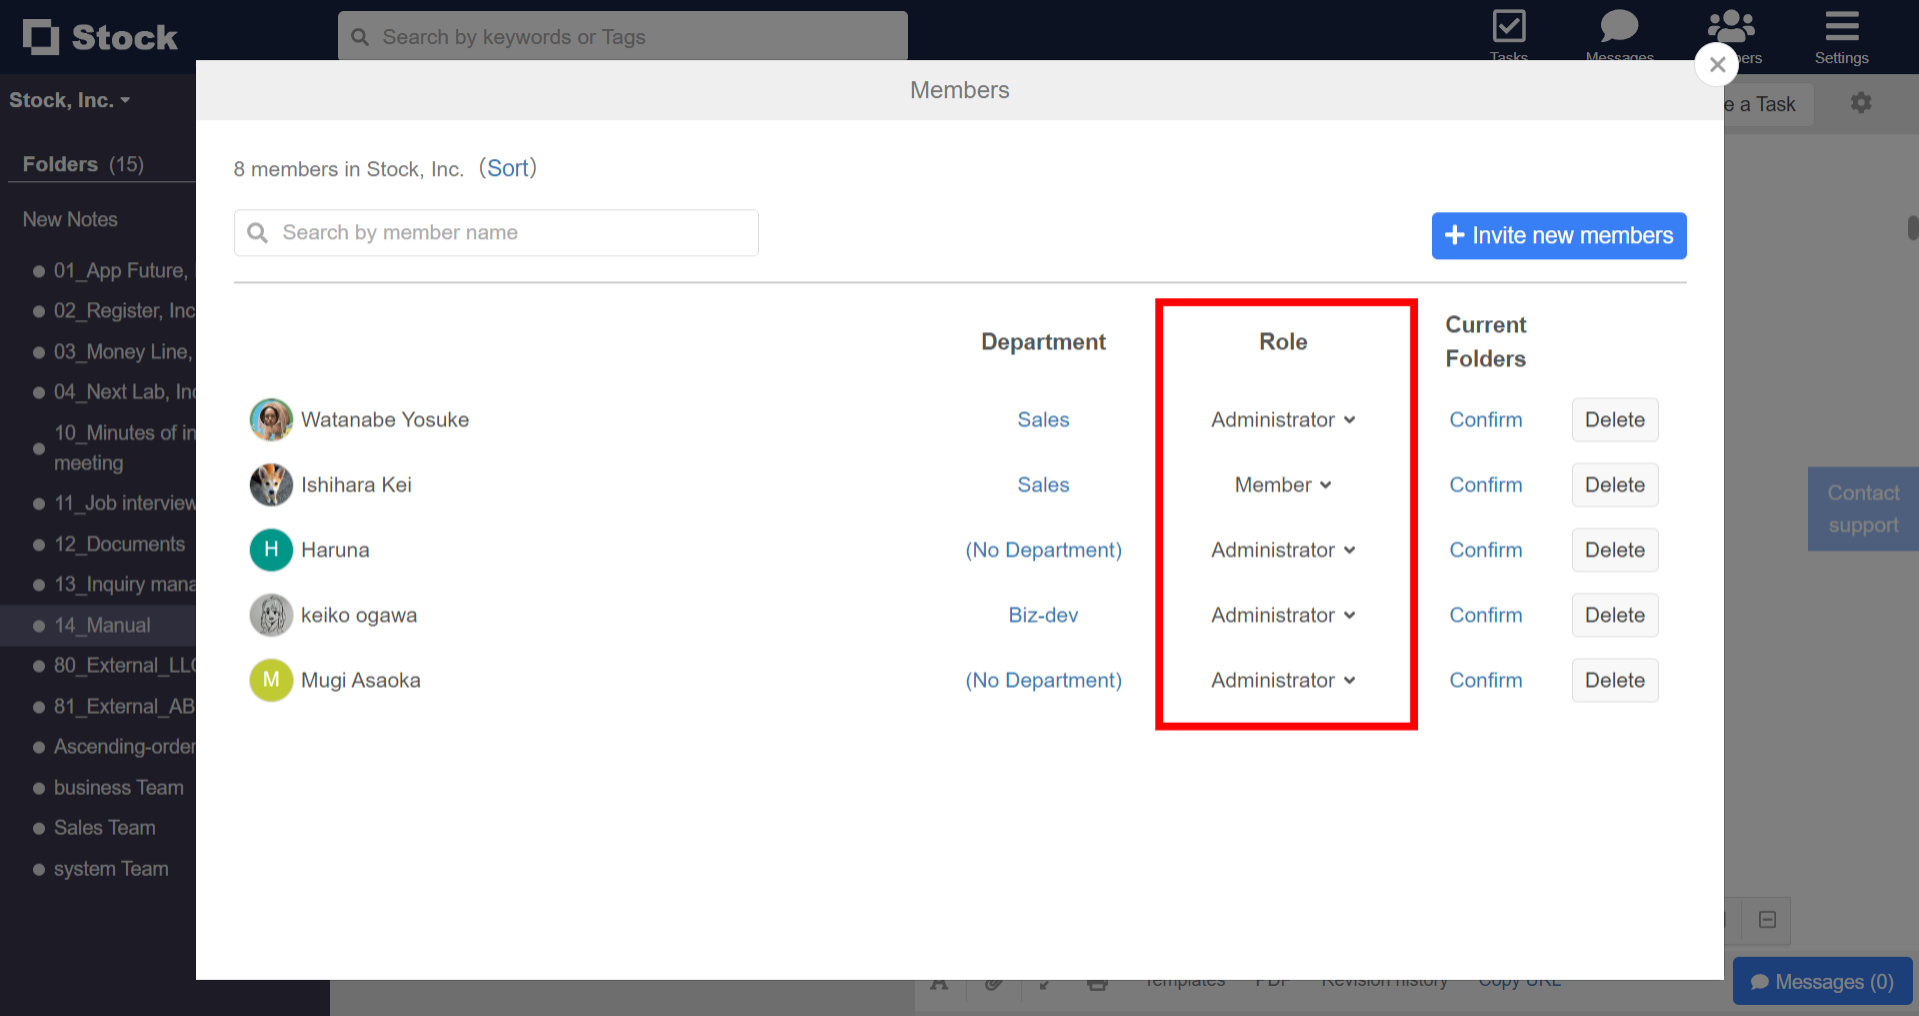Click Haruna's green H avatar
The height and width of the screenshot is (1016, 1919).
click(x=271, y=550)
